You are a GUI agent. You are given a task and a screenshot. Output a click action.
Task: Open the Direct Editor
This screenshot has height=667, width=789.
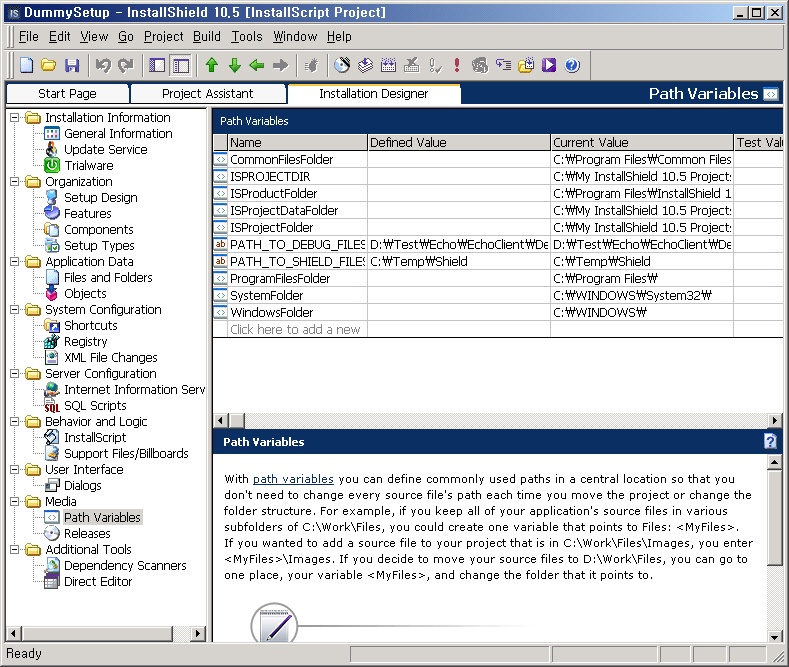point(98,582)
